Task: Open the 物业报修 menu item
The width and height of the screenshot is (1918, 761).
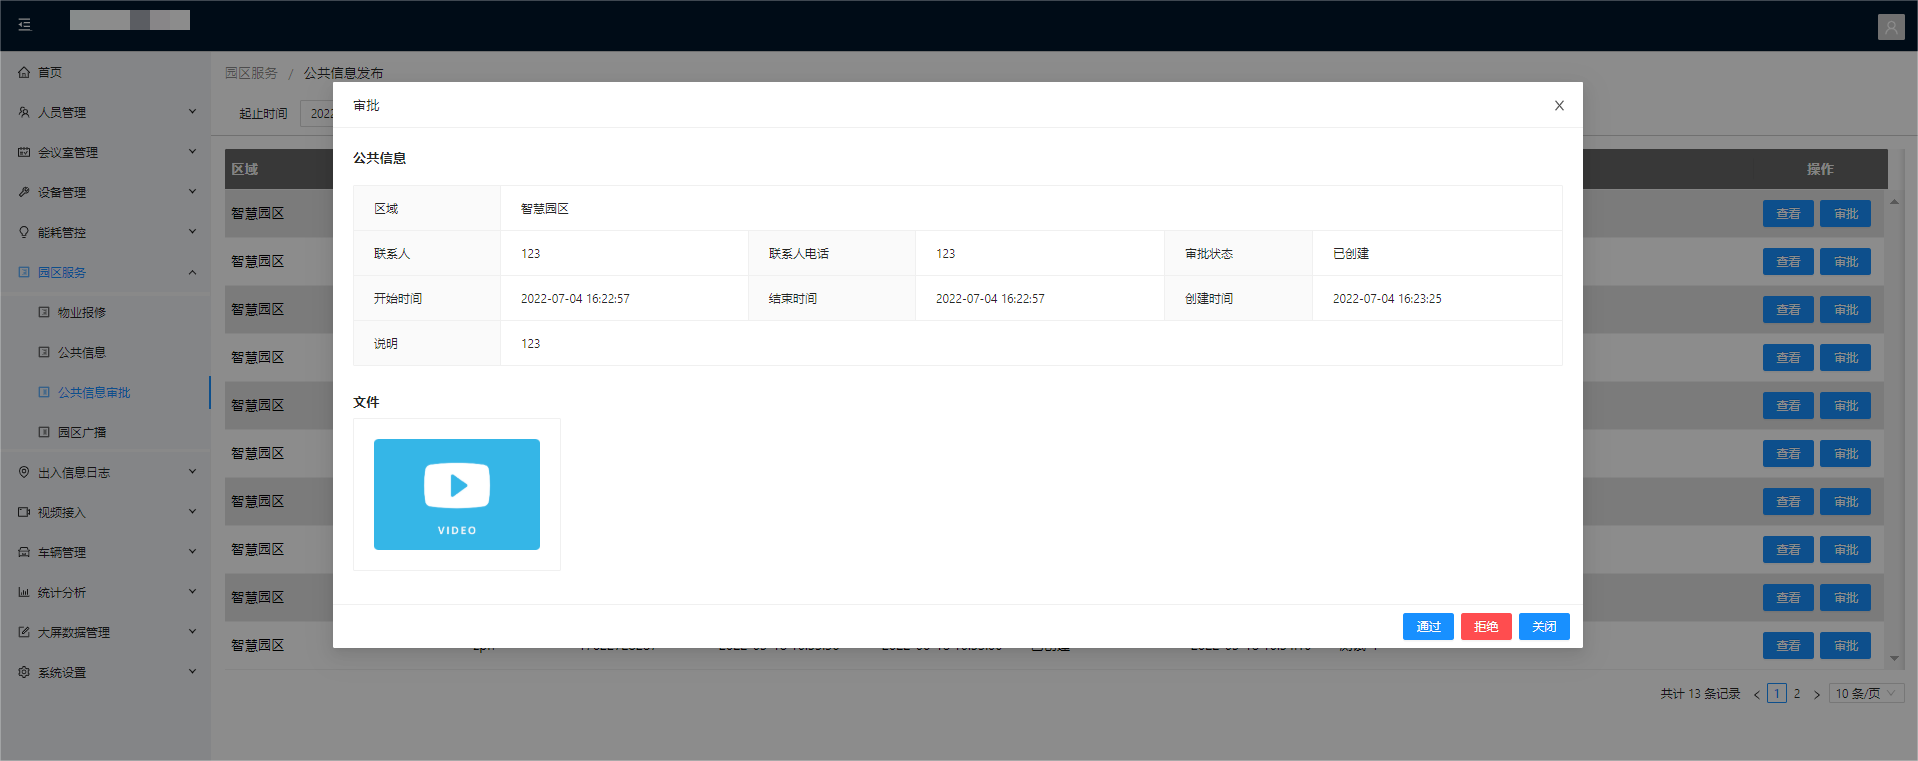Action: pyautogui.click(x=105, y=312)
